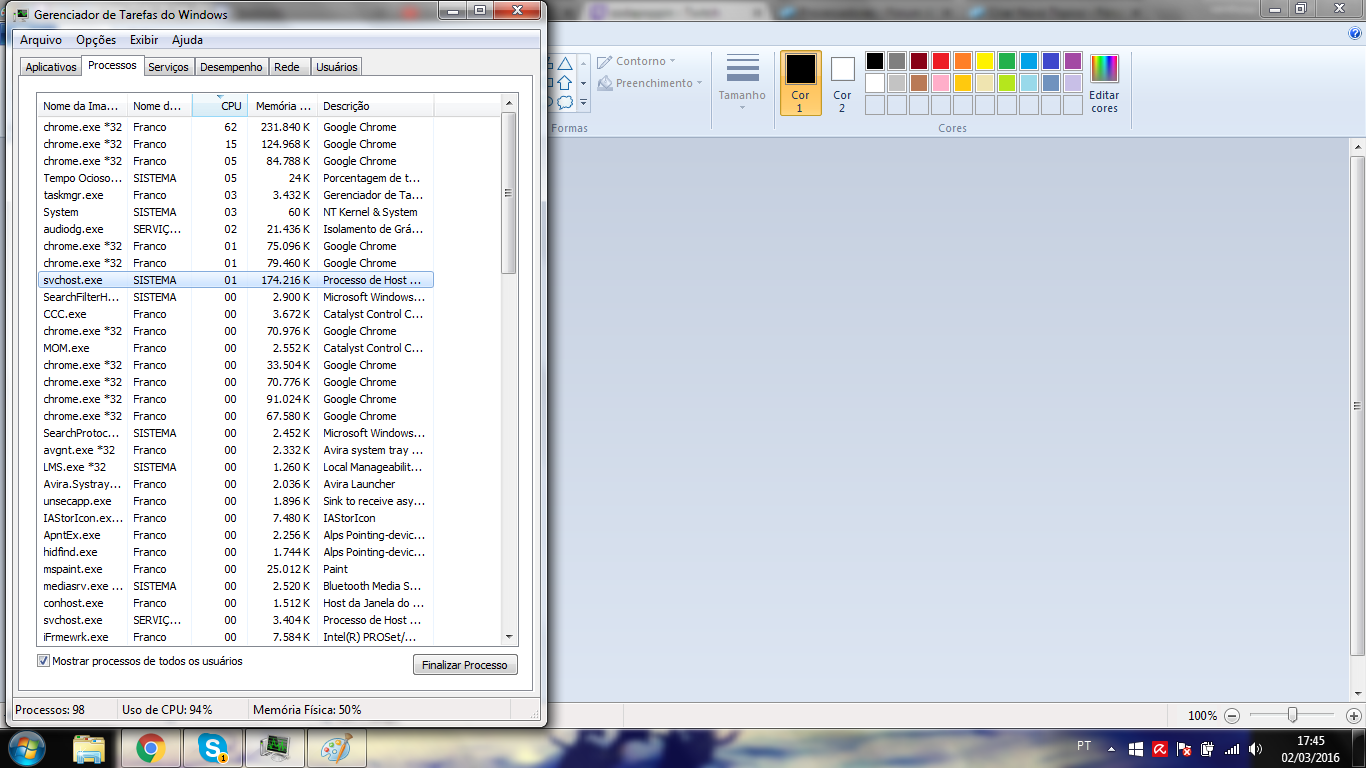
Task: Sort processes by CPU column header
Action: (x=220, y=105)
